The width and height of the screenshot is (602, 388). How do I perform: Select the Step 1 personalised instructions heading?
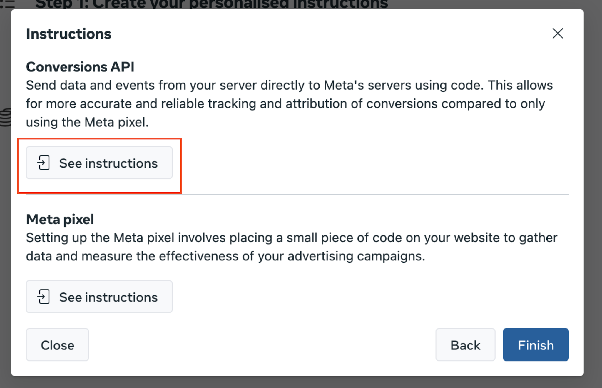(x=212, y=4)
